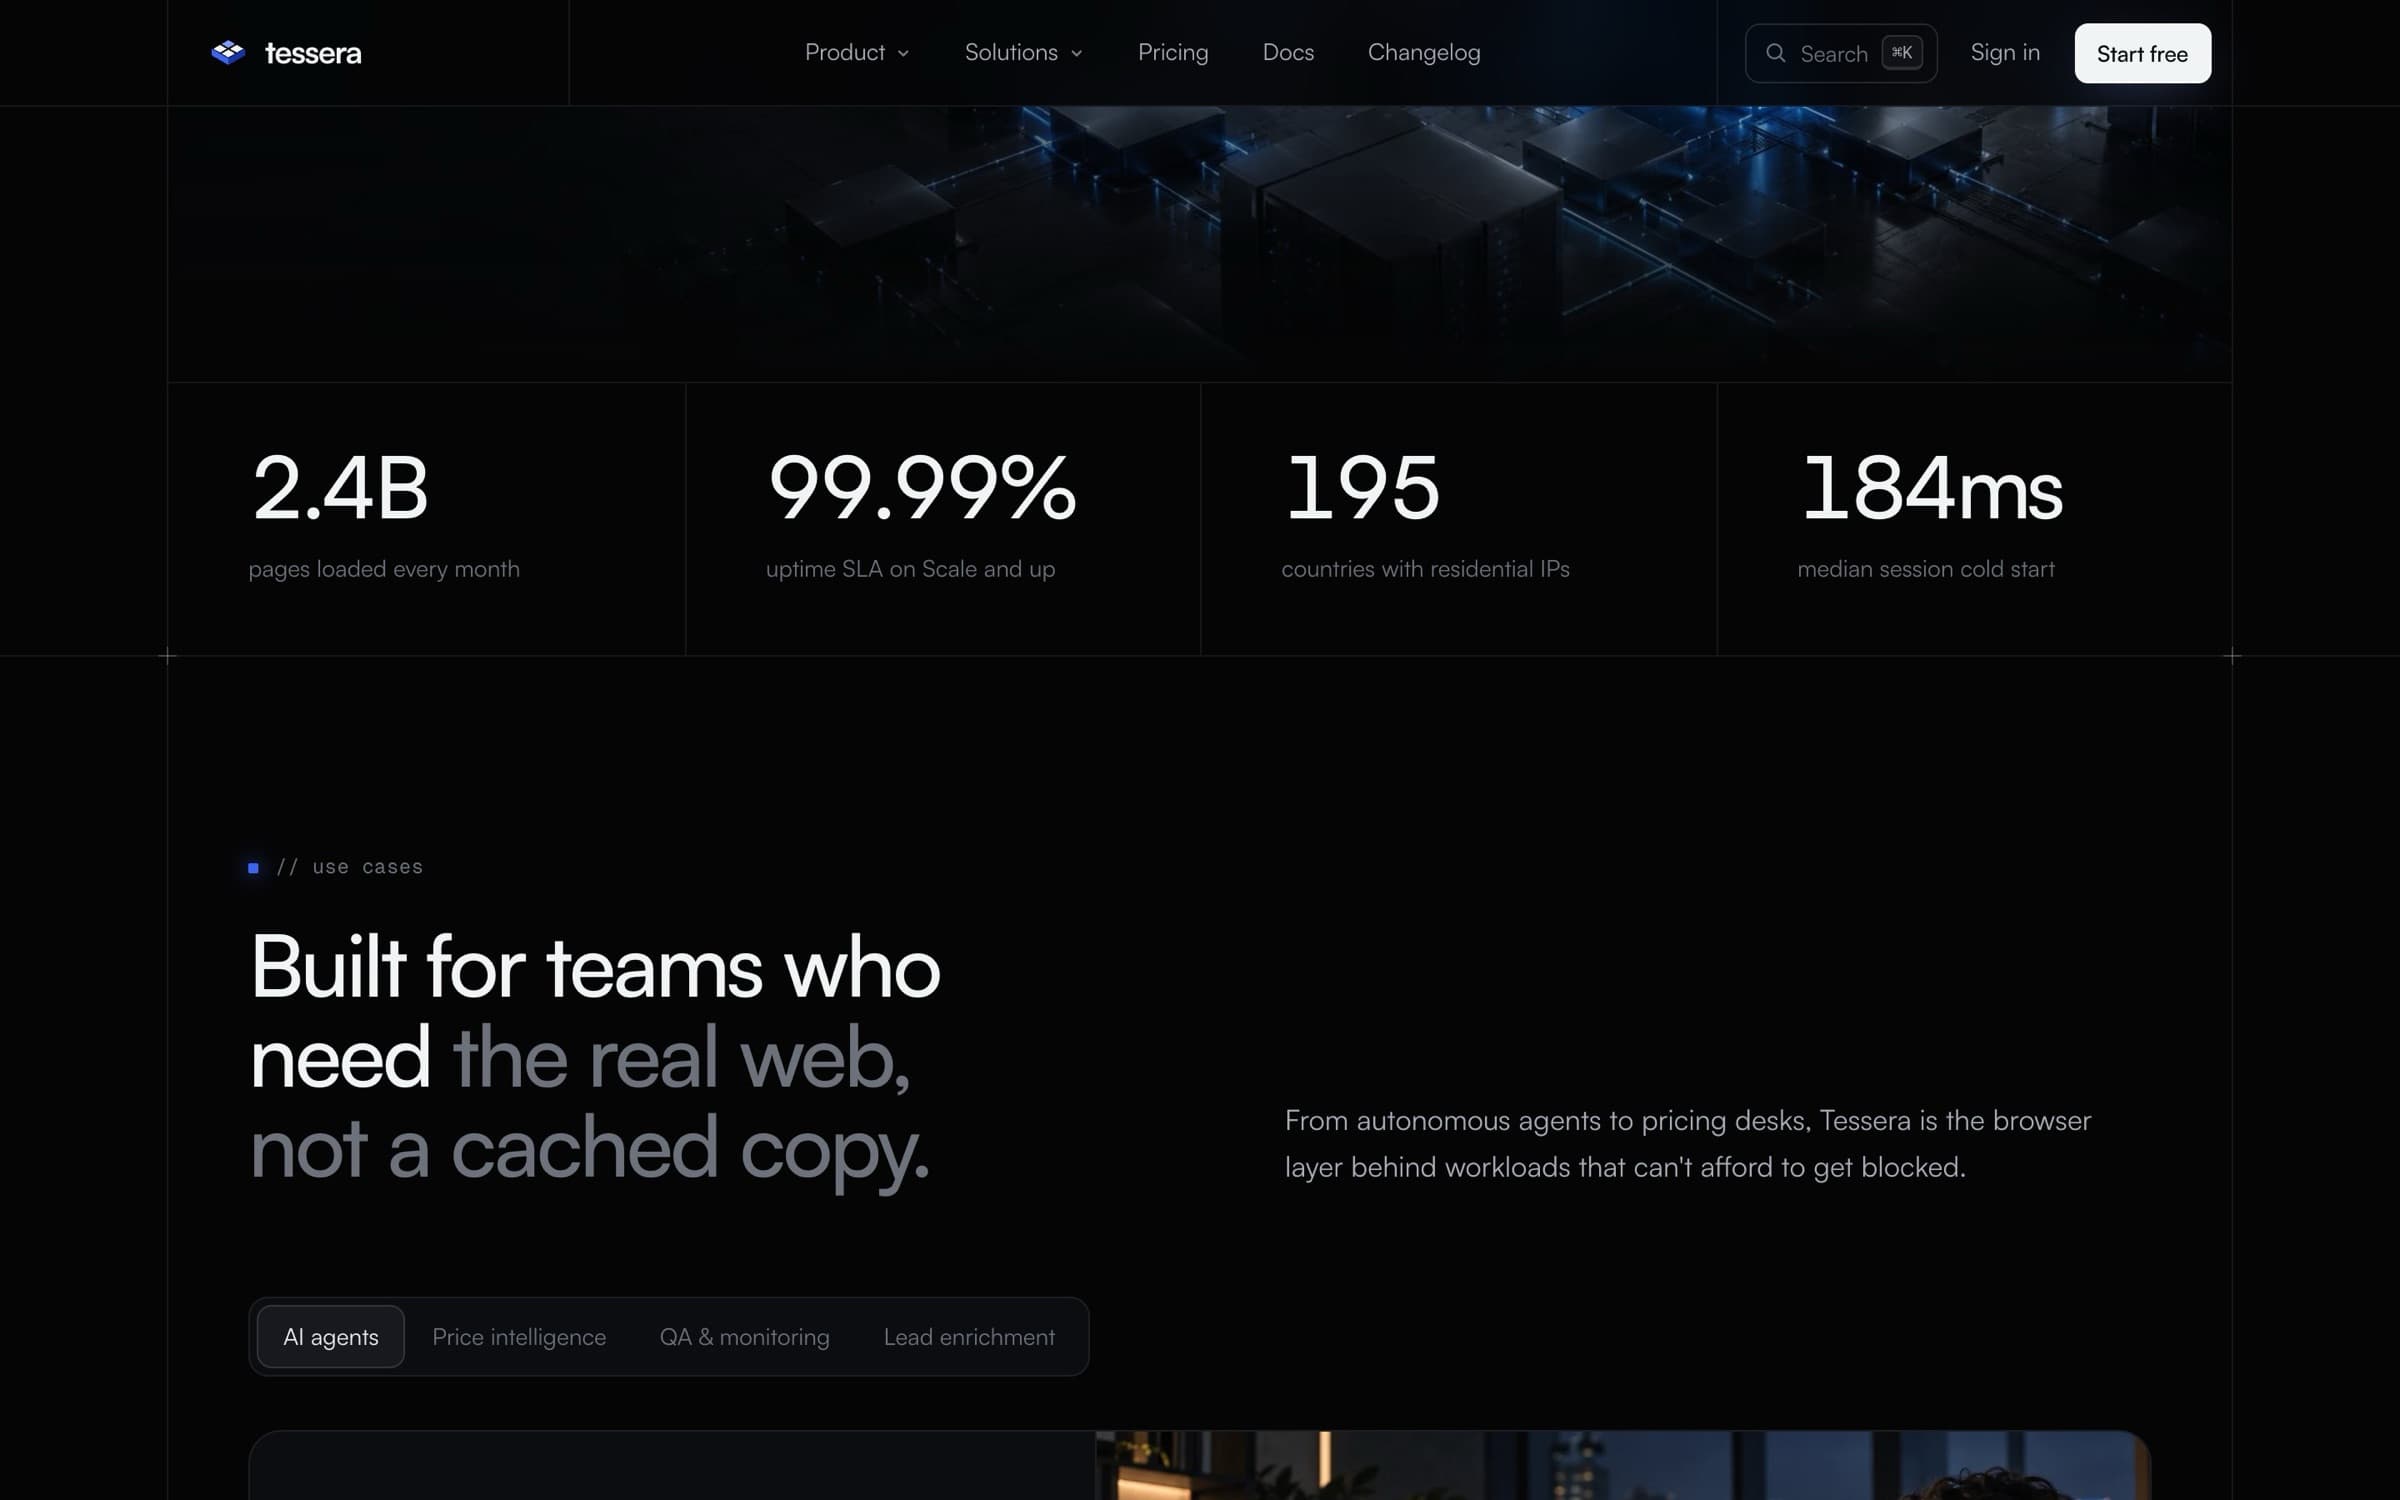Screen dimensions: 2400x1500
Task: Open the Product dropdown menu
Action: point(856,53)
